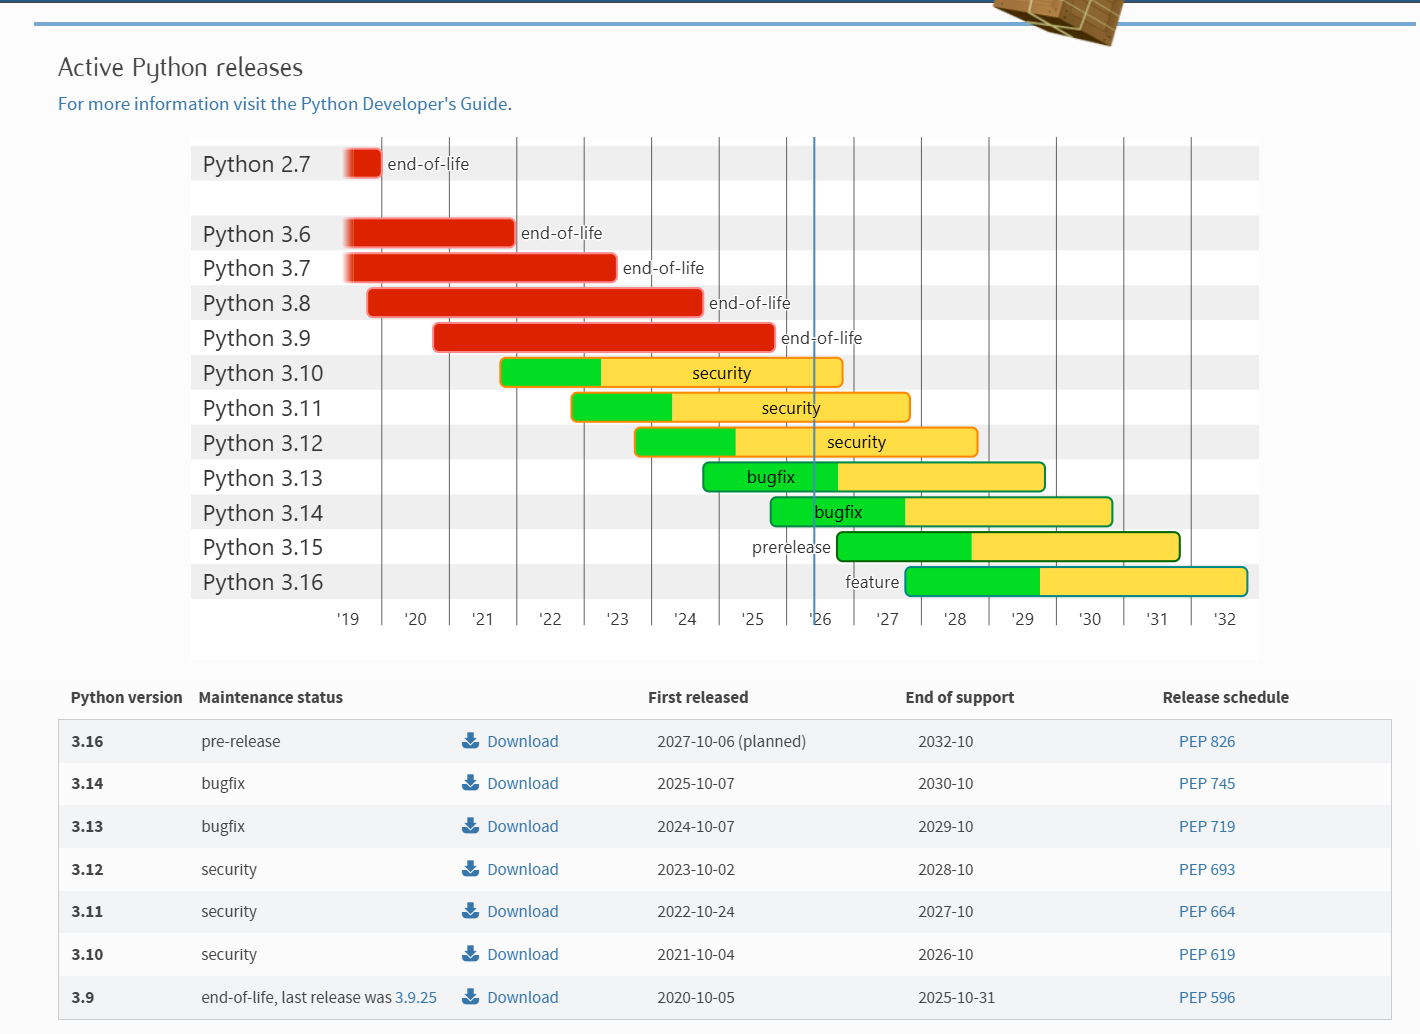Click the version number 3.14 in table

[x=87, y=783]
